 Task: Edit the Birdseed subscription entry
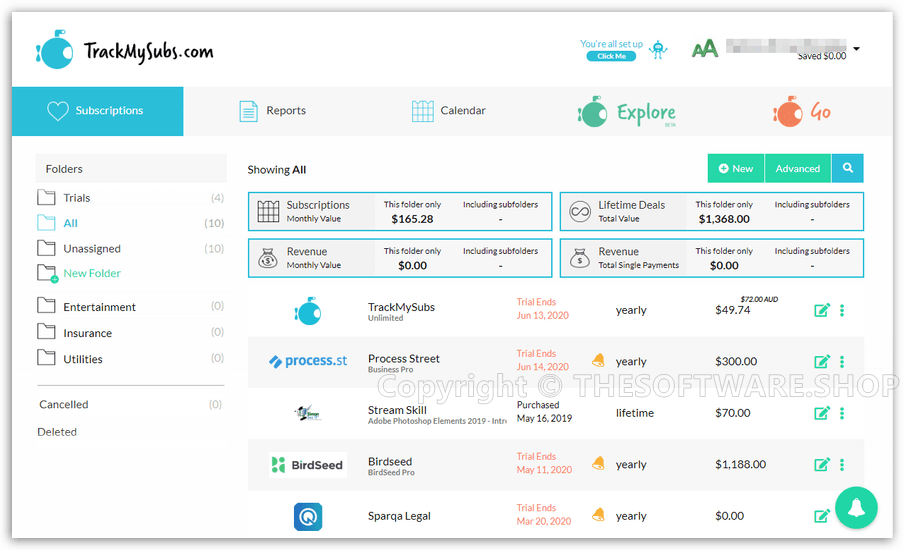pos(822,464)
